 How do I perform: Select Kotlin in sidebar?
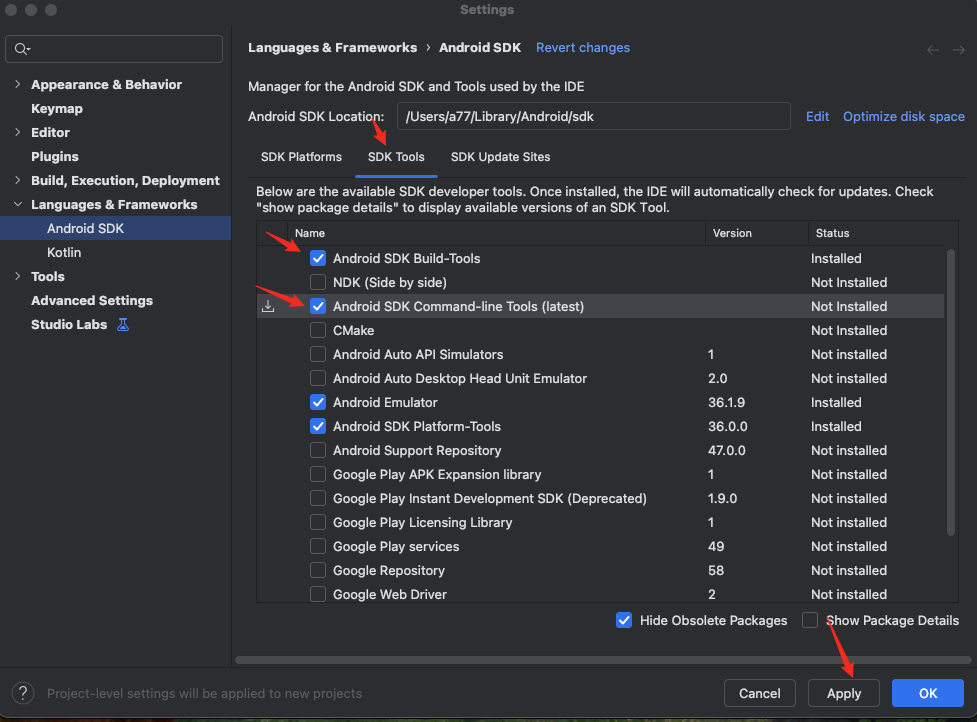(x=64, y=252)
